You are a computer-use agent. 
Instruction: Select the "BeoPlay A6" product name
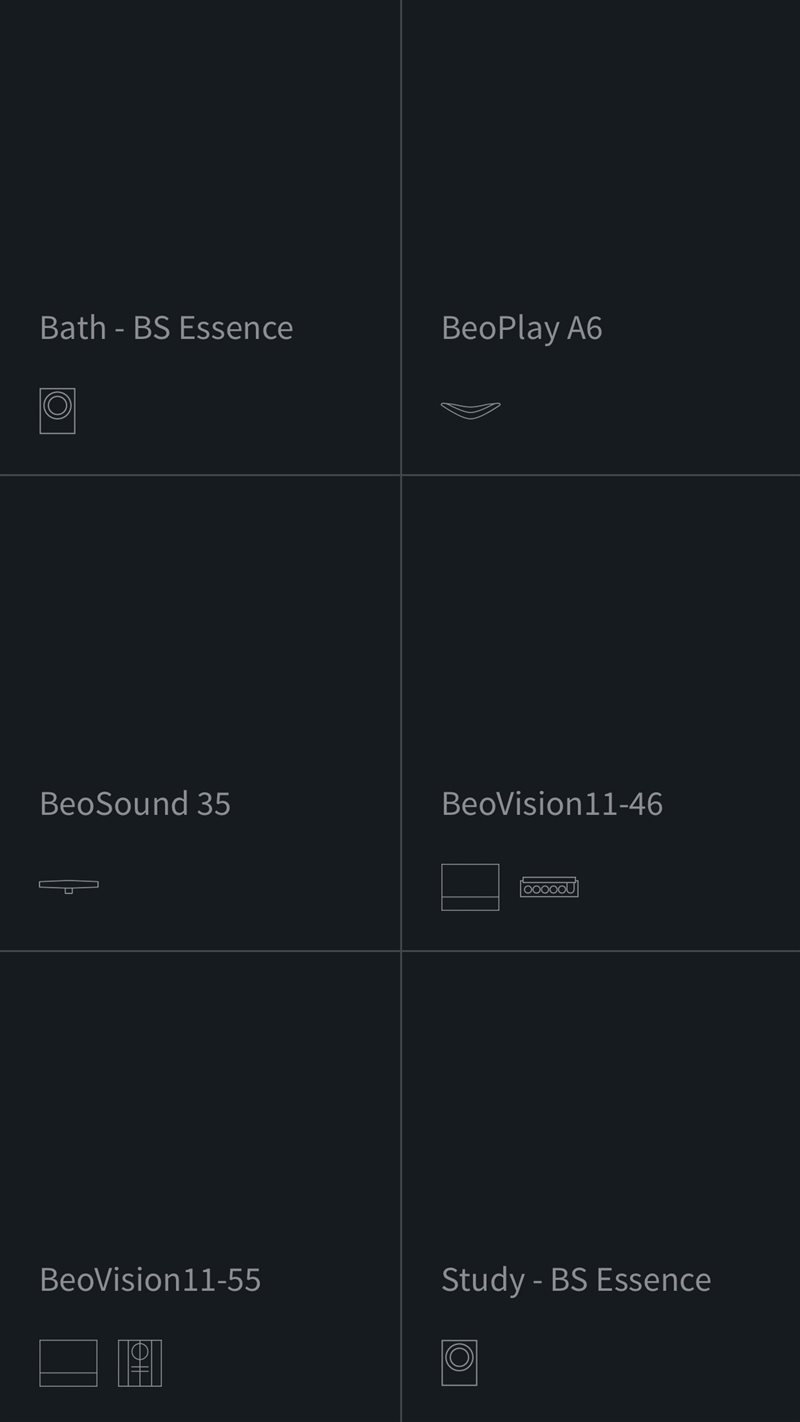click(x=521, y=328)
